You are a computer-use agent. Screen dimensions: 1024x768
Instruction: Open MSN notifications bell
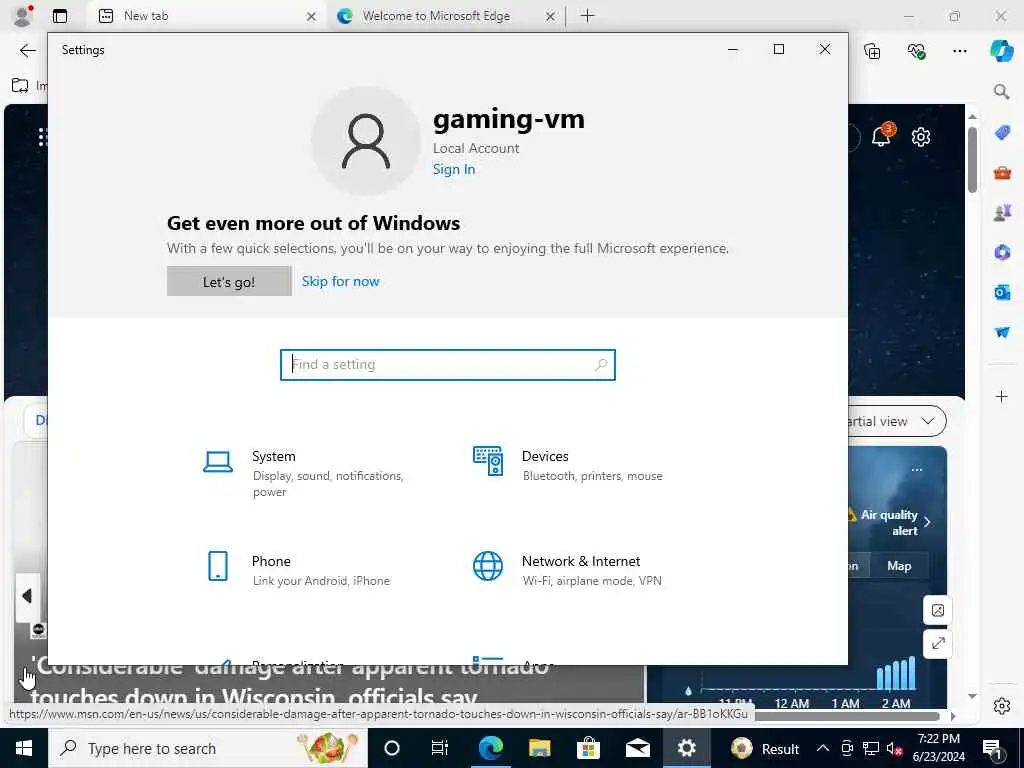point(882,135)
